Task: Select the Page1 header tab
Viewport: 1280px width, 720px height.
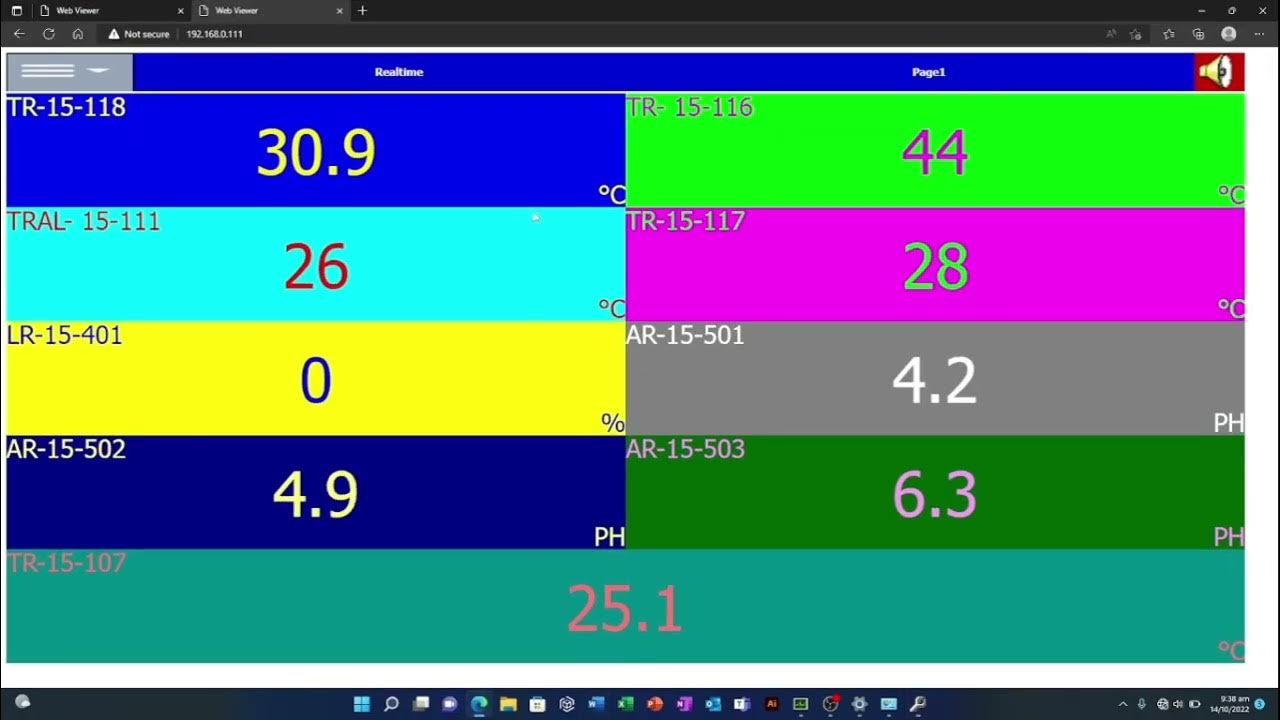Action: point(928,72)
